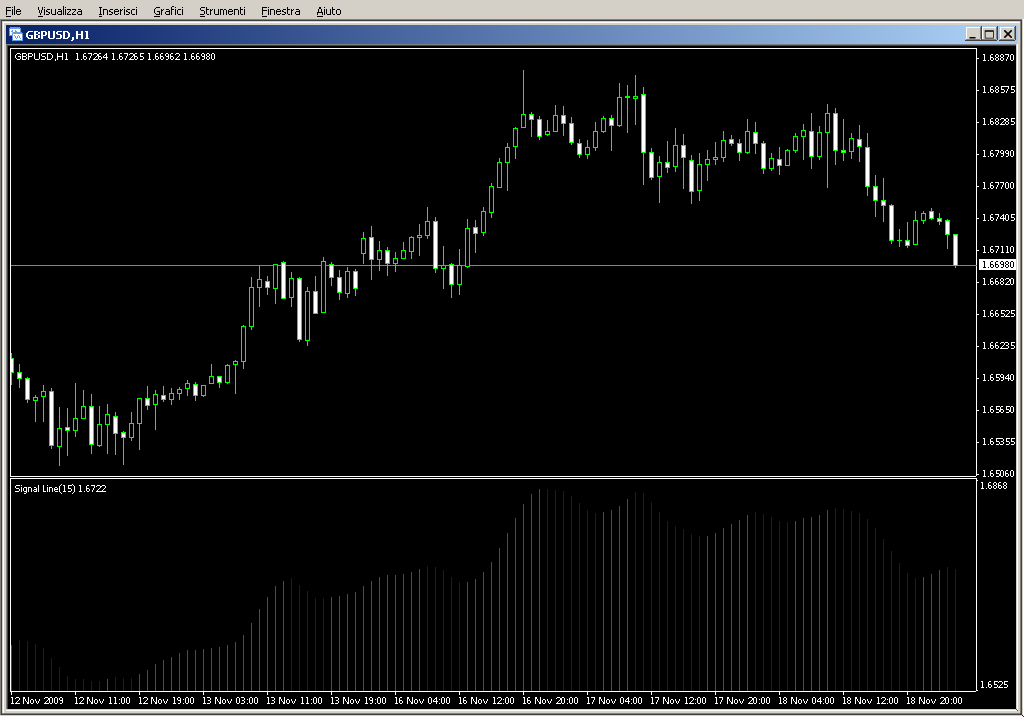Click the 17 Nov 20:00 time label
Image resolution: width=1024 pixels, height=717 pixels.
click(x=742, y=701)
